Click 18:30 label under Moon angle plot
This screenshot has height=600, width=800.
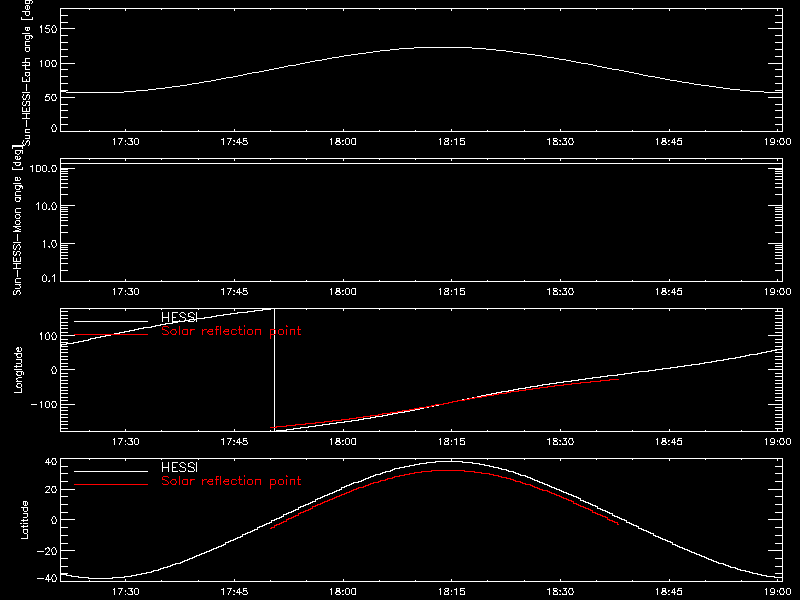click(560, 292)
